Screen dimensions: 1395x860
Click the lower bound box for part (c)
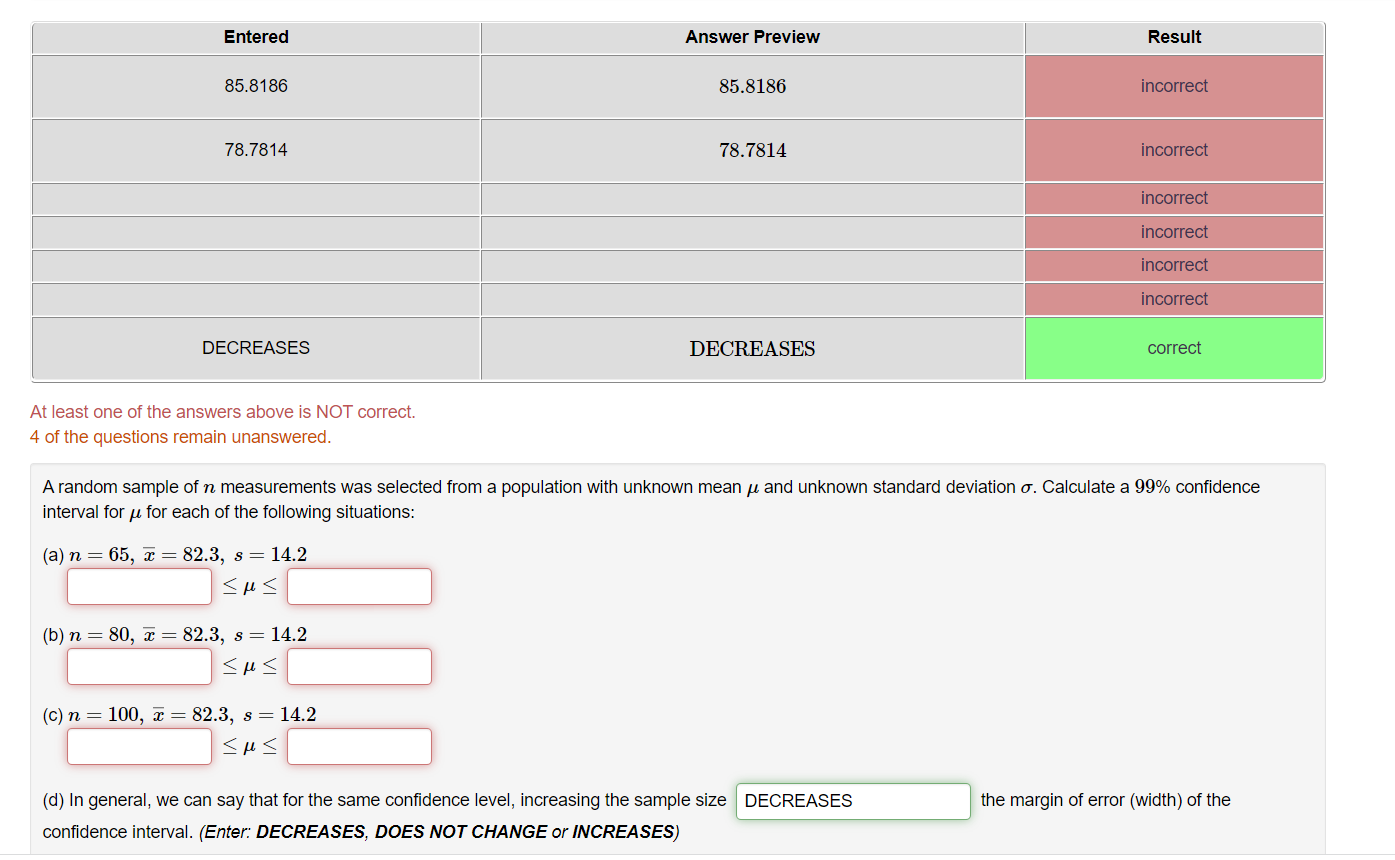click(138, 746)
